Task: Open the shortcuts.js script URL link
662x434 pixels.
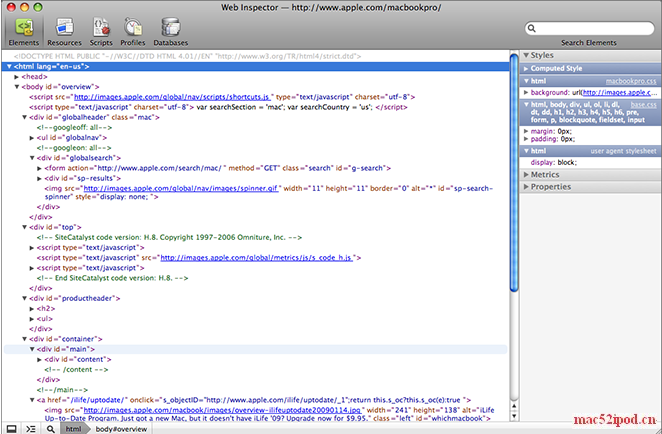Action: (x=172, y=97)
